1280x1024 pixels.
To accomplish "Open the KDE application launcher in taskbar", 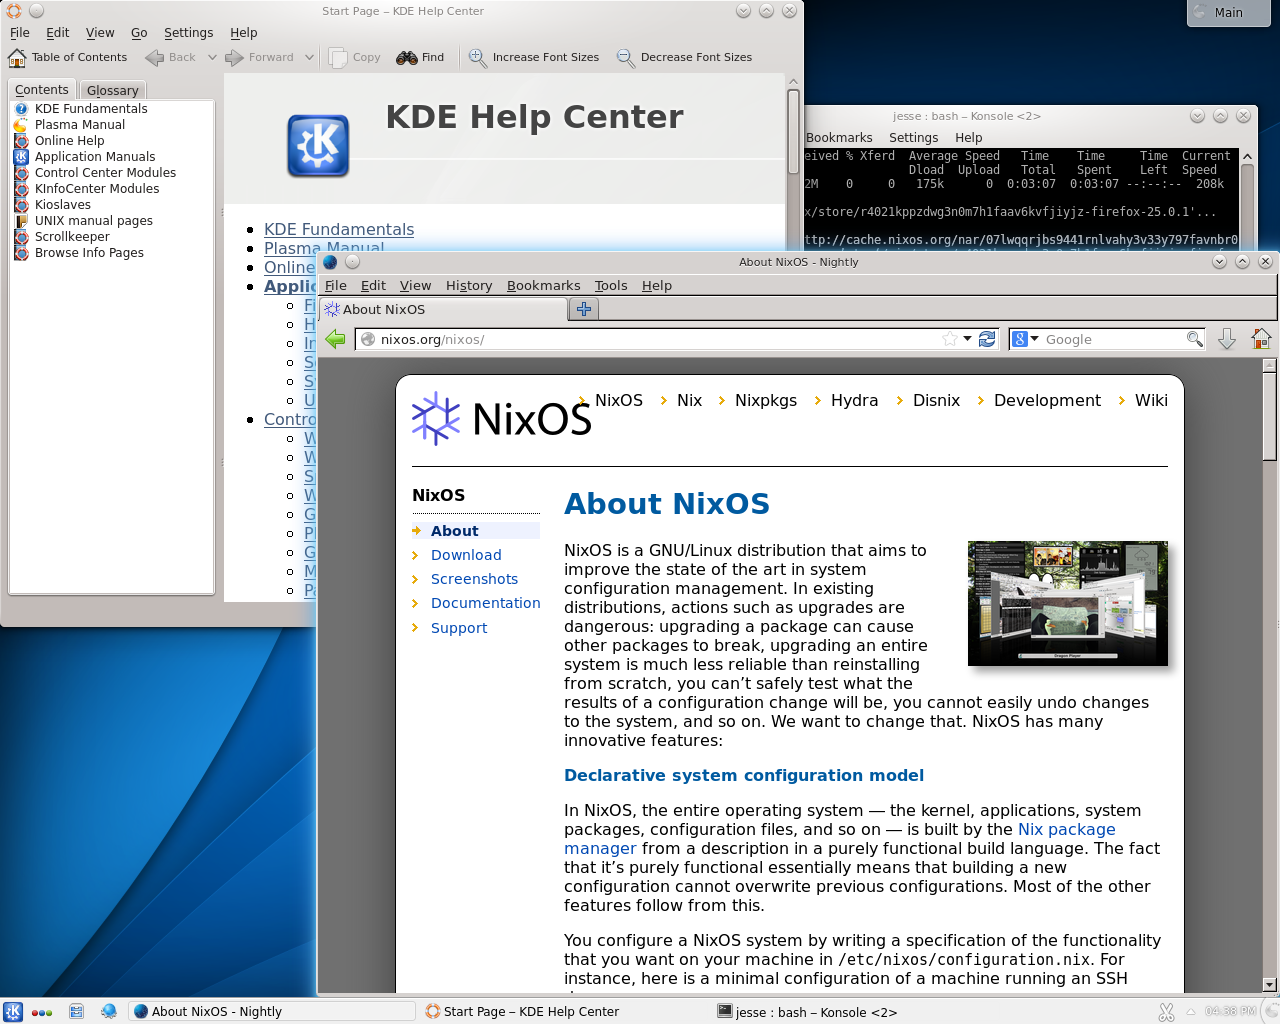I will click(13, 1011).
